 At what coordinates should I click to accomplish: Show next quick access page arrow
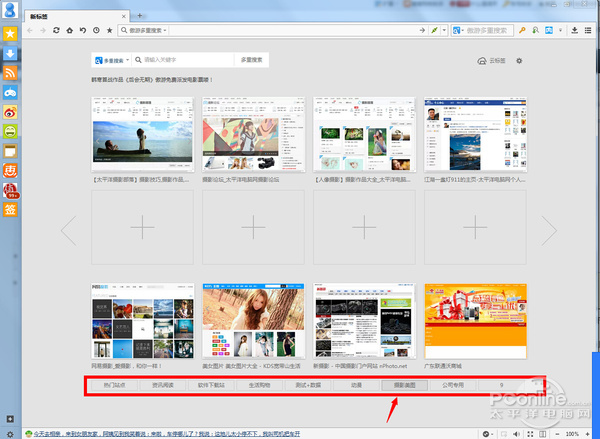(549, 230)
